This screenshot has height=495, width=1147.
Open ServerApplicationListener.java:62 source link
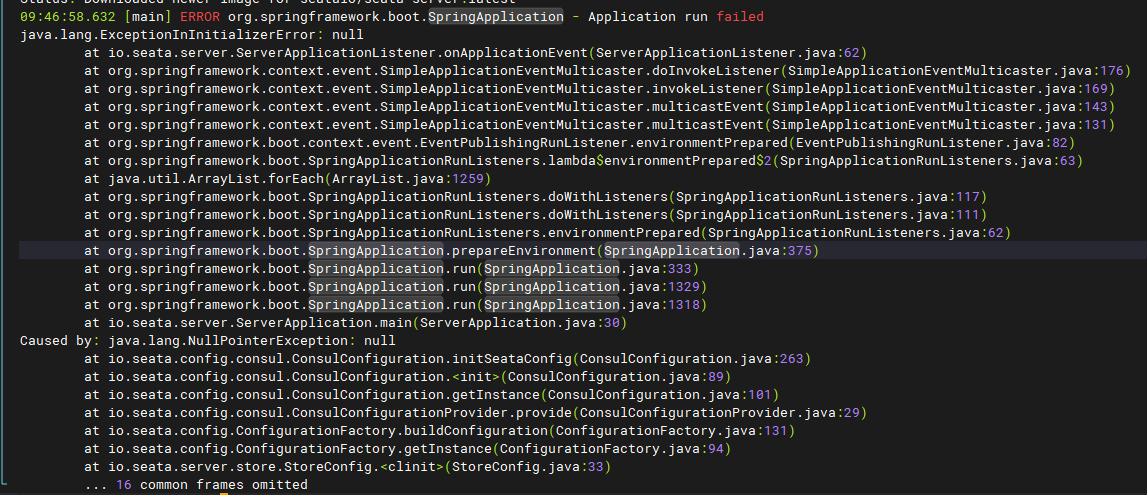tap(729, 53)
